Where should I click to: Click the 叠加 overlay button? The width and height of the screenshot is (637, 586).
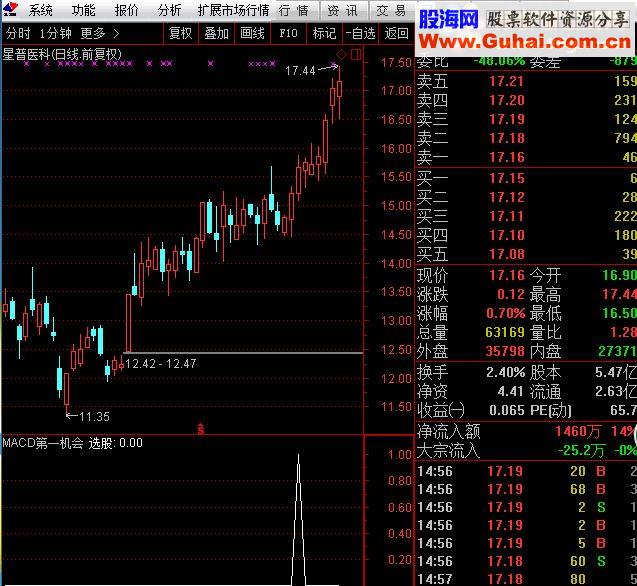pyautogui.click(x=217, y=33)
